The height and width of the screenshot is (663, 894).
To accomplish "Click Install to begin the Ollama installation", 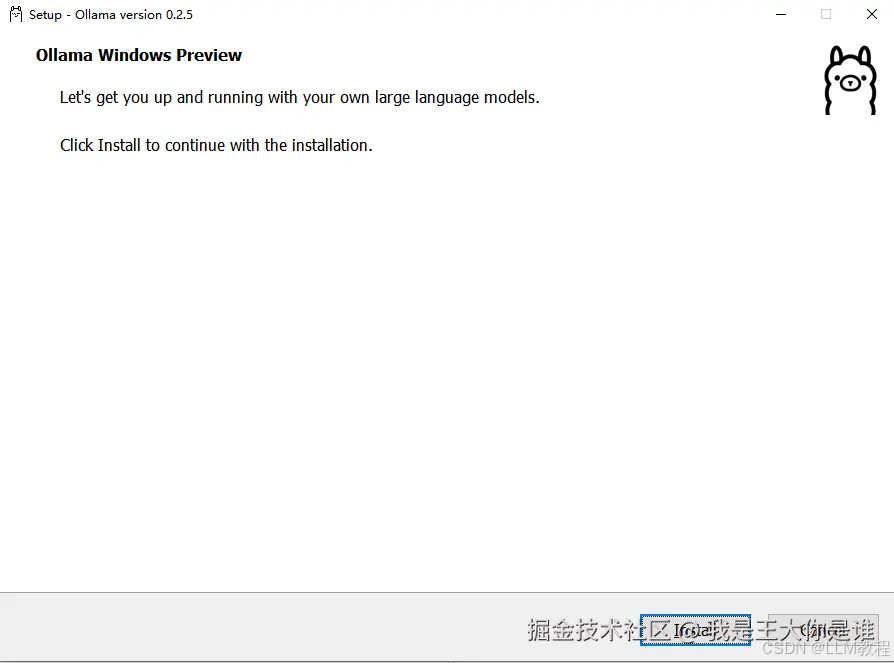I will tap(695, 631).
